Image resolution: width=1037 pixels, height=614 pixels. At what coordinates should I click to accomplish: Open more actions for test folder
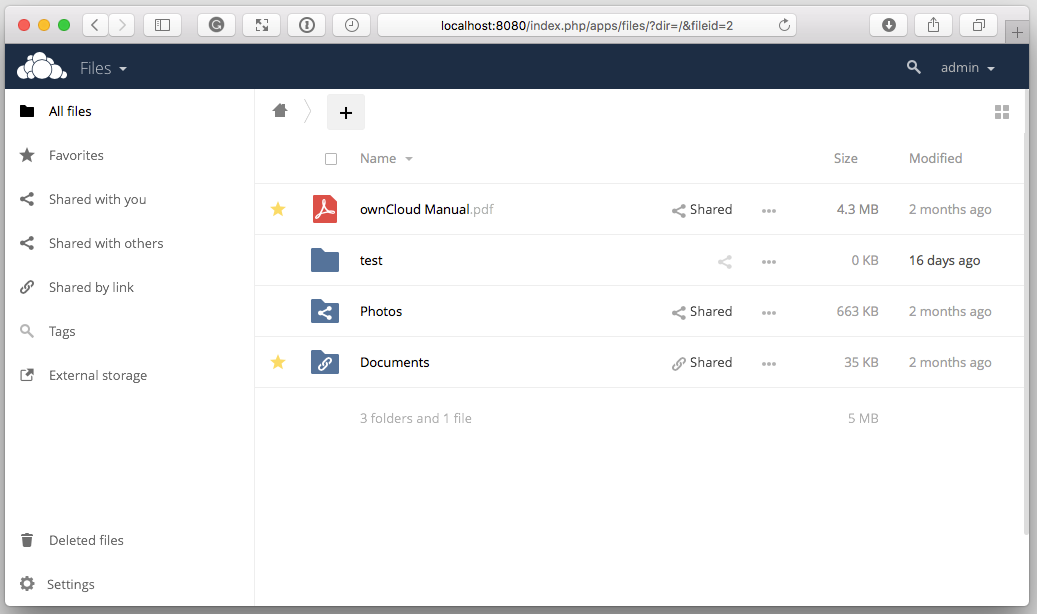(768, 262)
